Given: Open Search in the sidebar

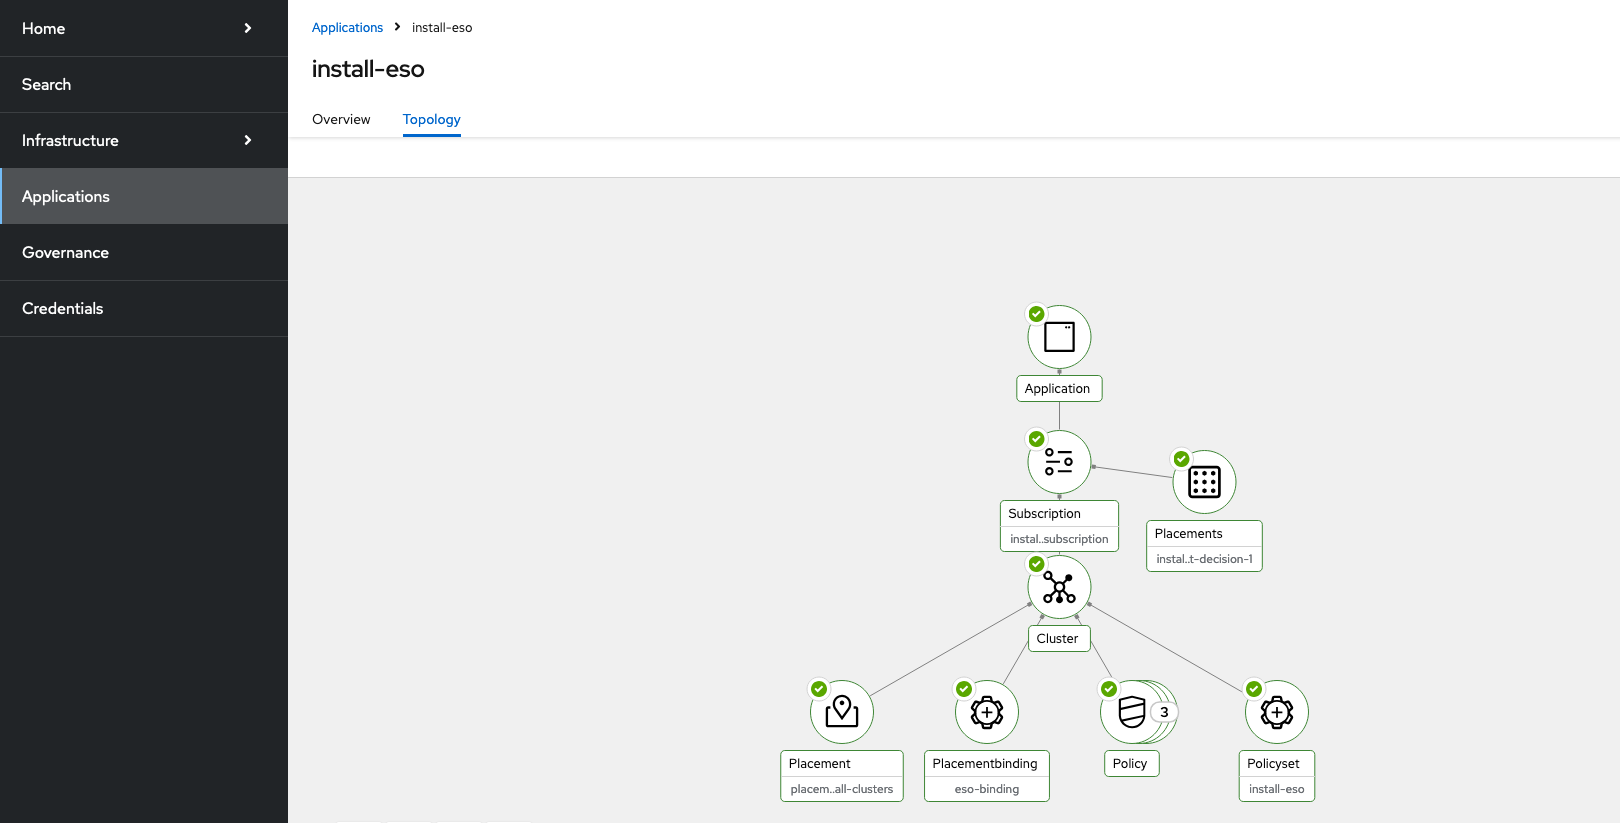Looking at the screenshot, I should 47,84.
